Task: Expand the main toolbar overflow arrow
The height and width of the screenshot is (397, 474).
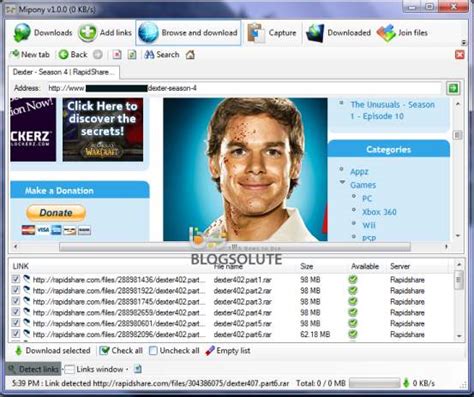Action: click(x=463, y=42)
